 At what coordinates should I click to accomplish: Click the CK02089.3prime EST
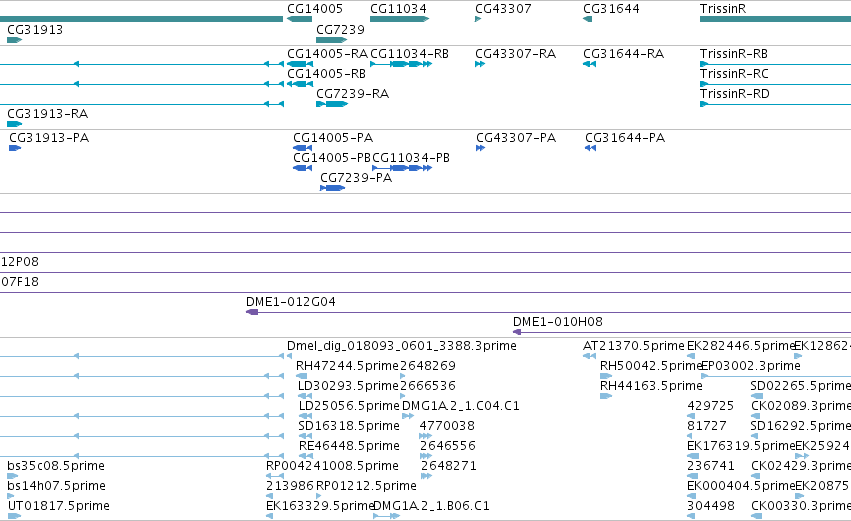[x=755, y=416]
